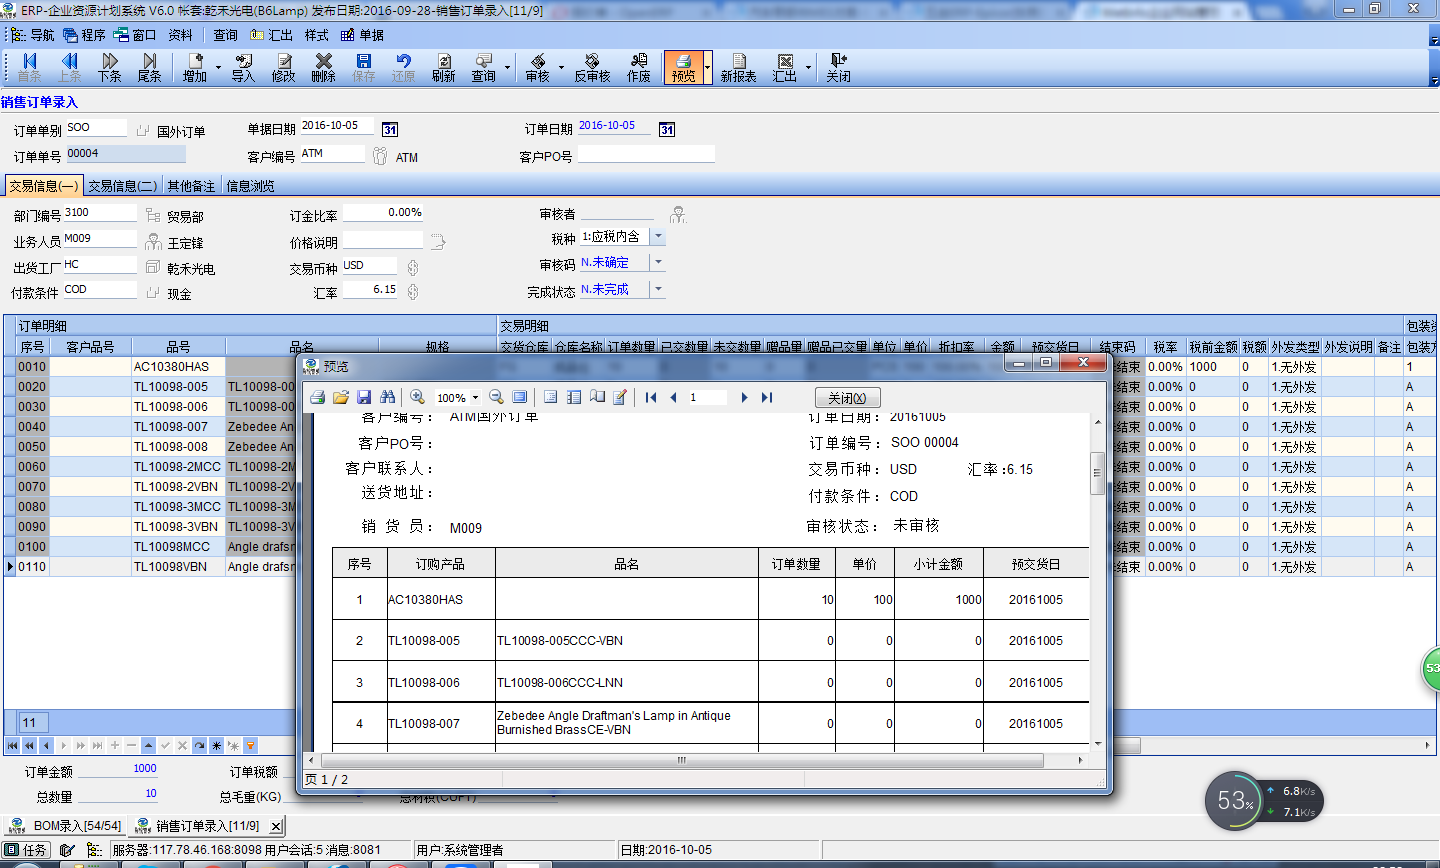Click the preview vertical scrollbar thumb
Viewport: 1440px width, 868px height.
[x=1097, y=473]
